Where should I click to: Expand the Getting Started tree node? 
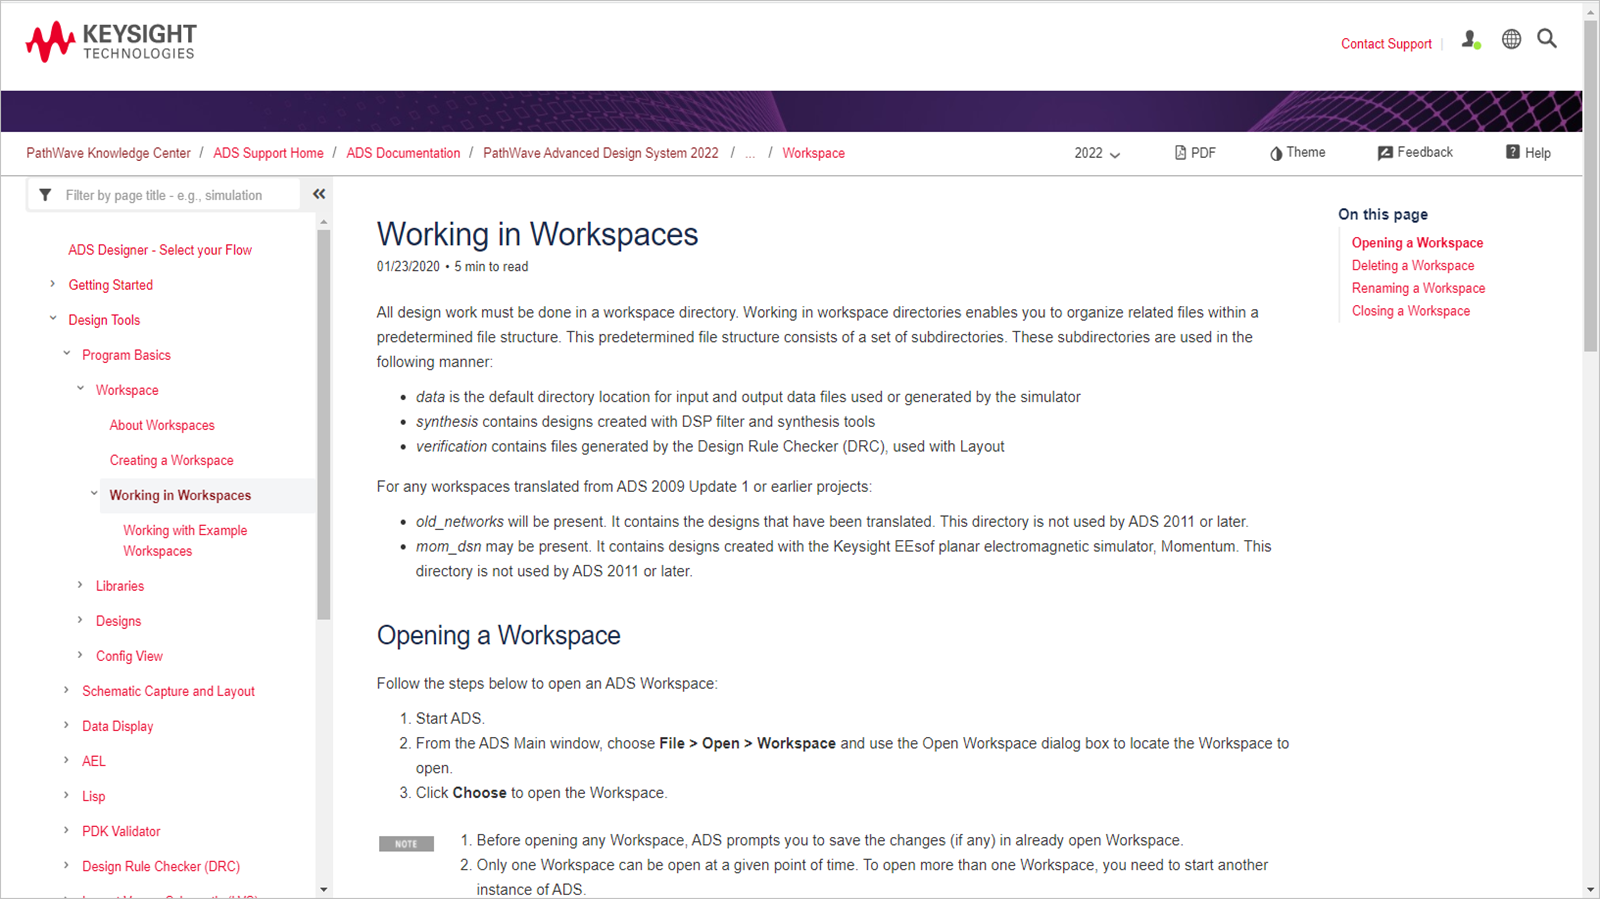point(53,285)
